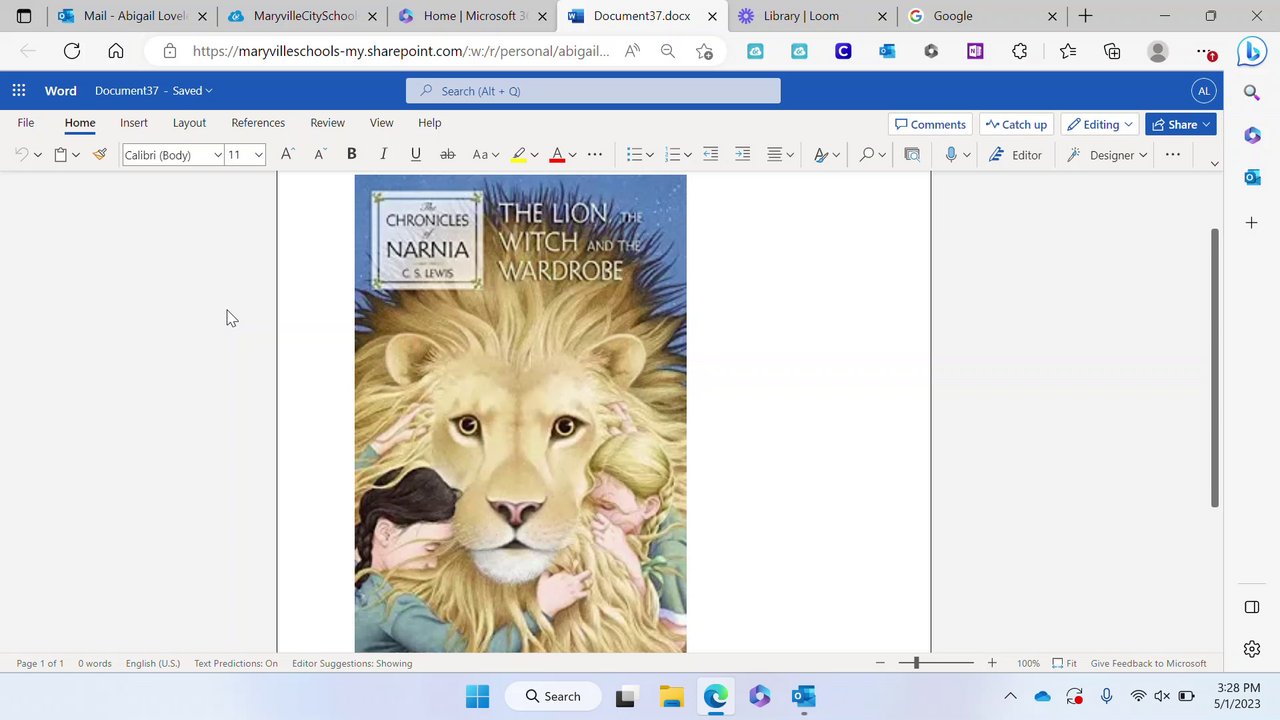This screenshot has width=1280, height=720.
Task: Open the Word app launcher grid
Action: tap(19, 91)
